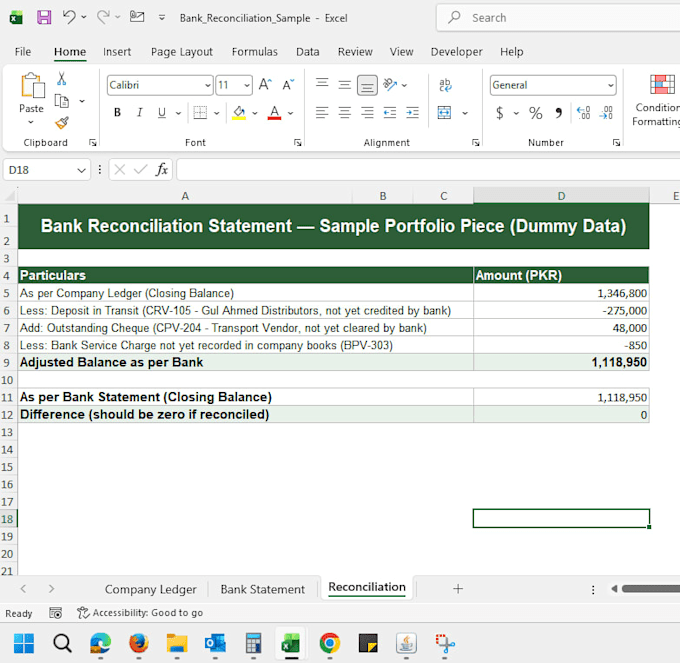Click the Borders icon
The image size is (680, 663).
[200, 113]
